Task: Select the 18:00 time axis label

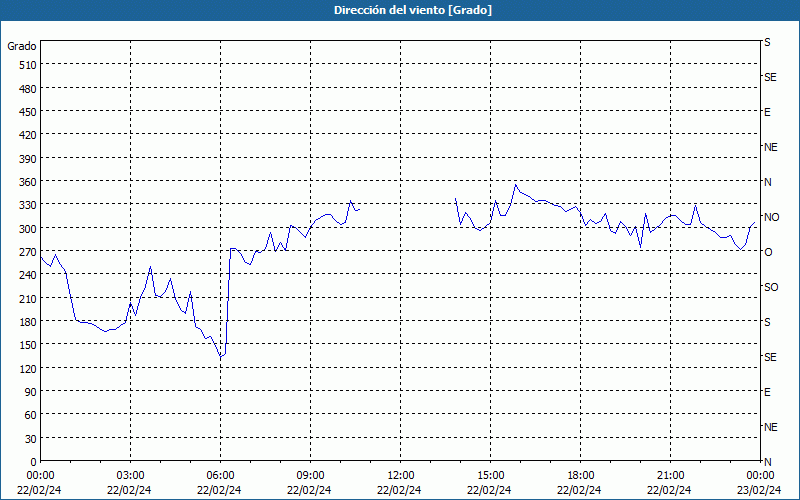Action: tap(580, 476)
